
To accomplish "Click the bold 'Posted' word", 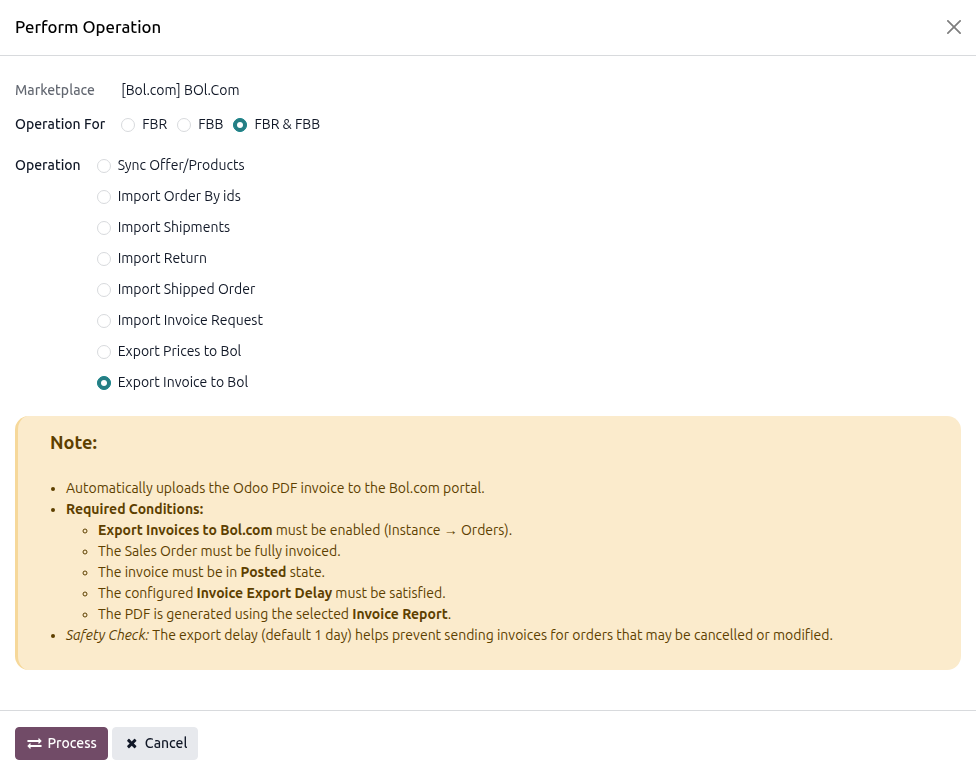I will (263, 572).
